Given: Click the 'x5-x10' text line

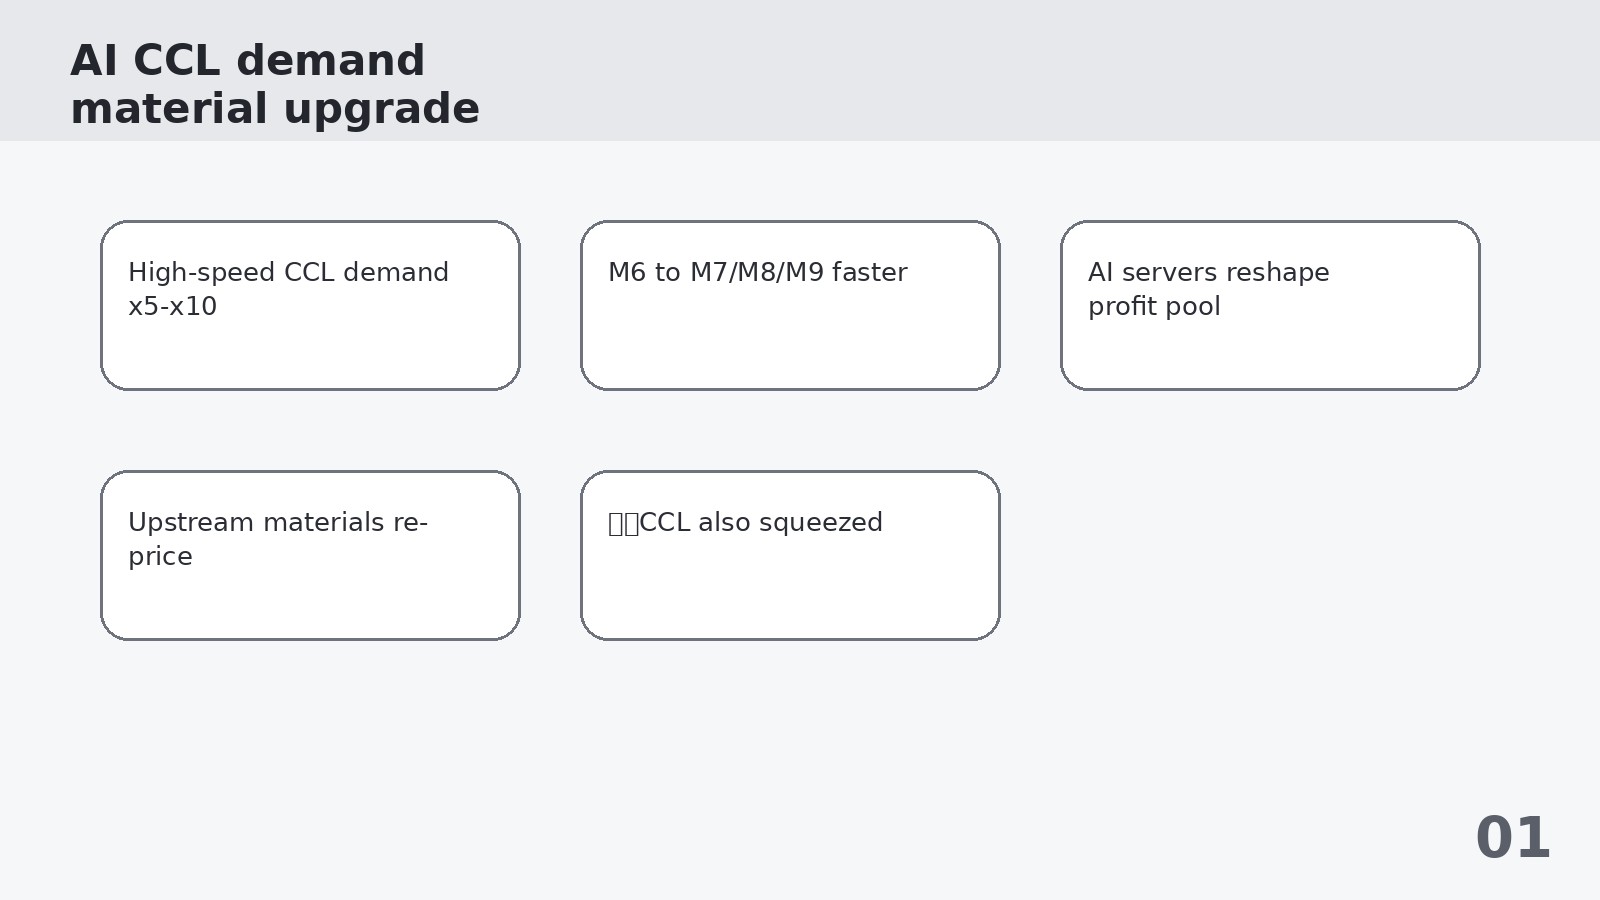Looking at the screenshot, I should coord(172,307).
